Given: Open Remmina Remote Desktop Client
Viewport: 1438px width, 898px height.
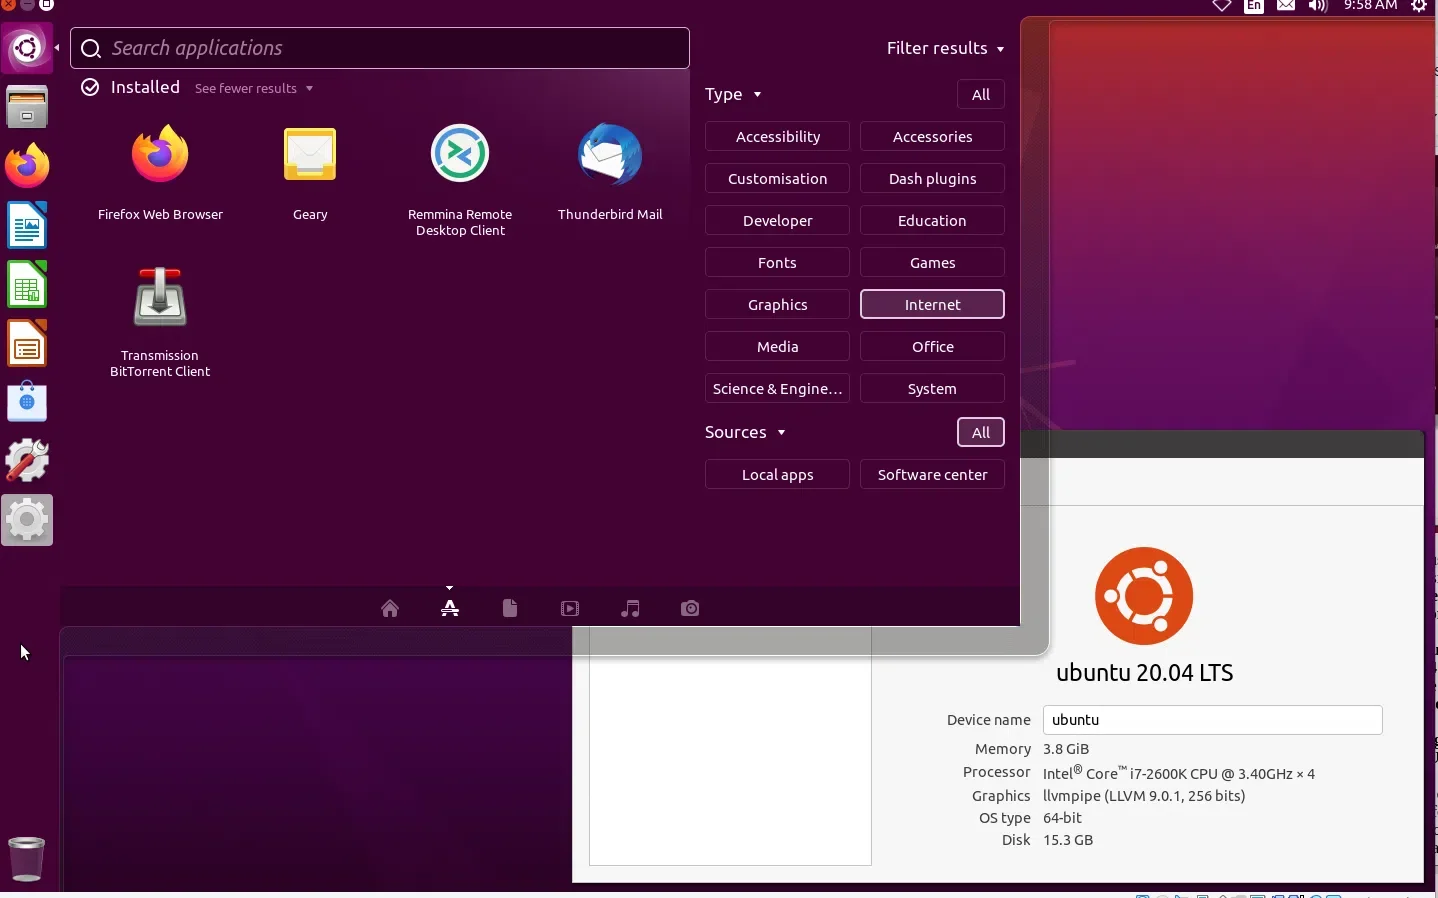Looking at the screenshot, I should tap(460, 178).
